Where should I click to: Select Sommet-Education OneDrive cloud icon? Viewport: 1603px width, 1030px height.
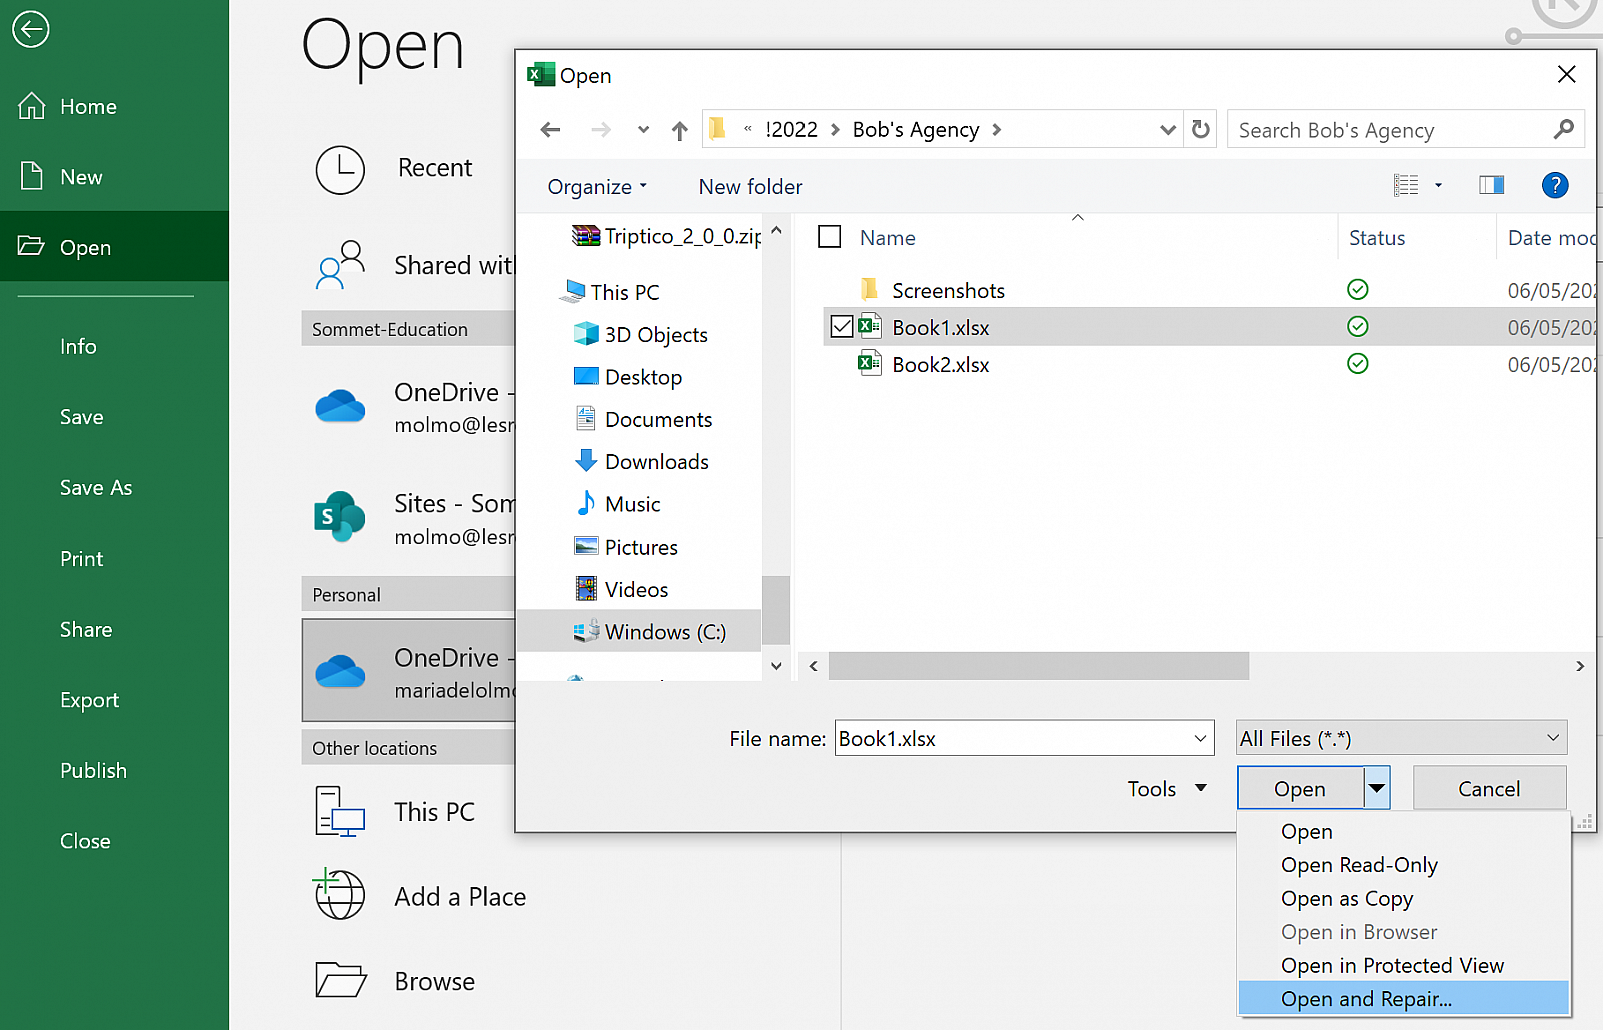(340, 407)
